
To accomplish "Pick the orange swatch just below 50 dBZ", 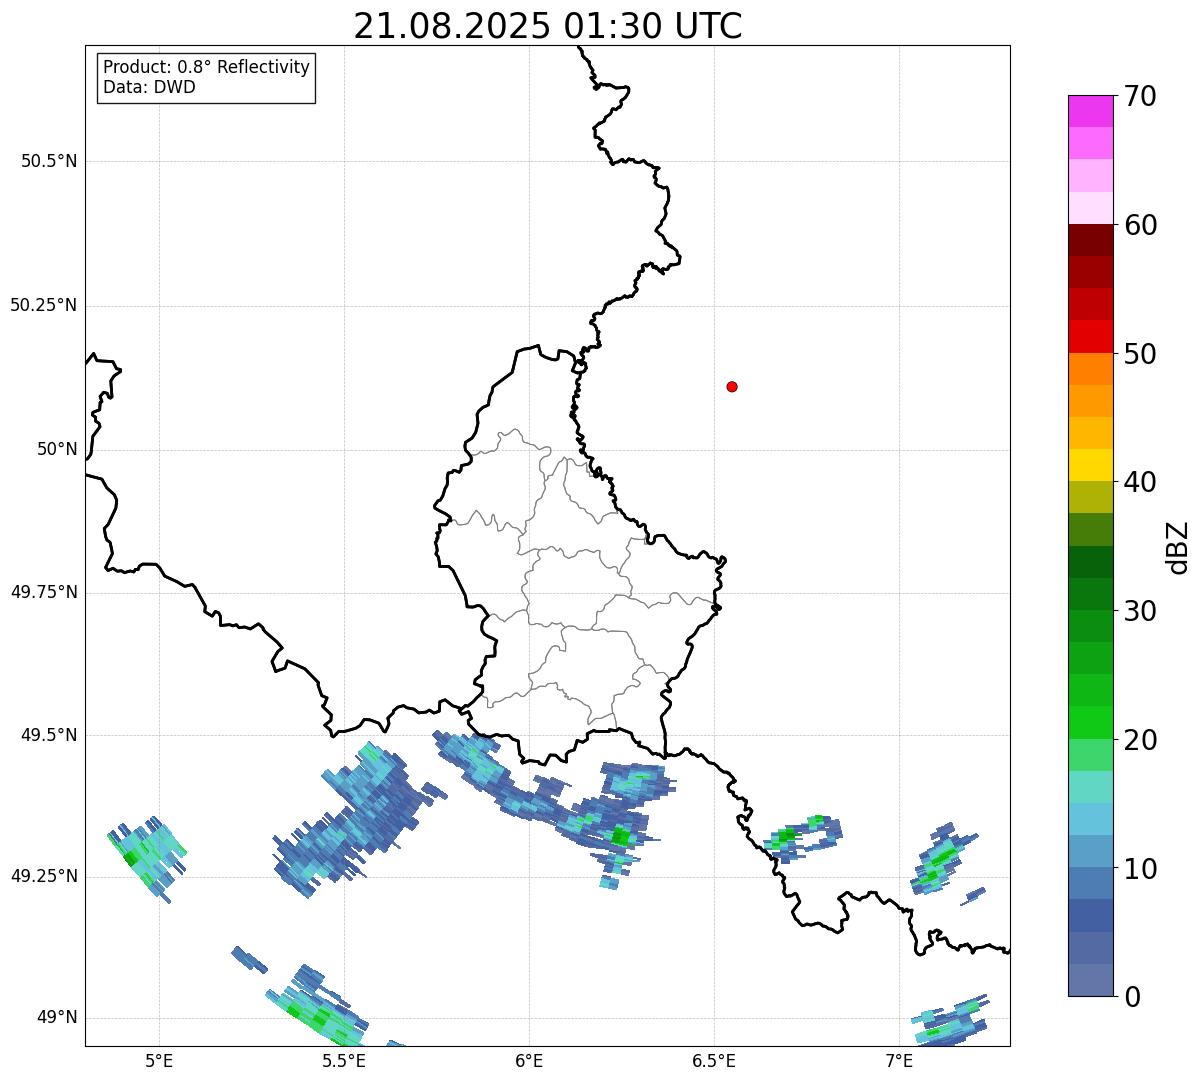I will tap(1092, 369).
